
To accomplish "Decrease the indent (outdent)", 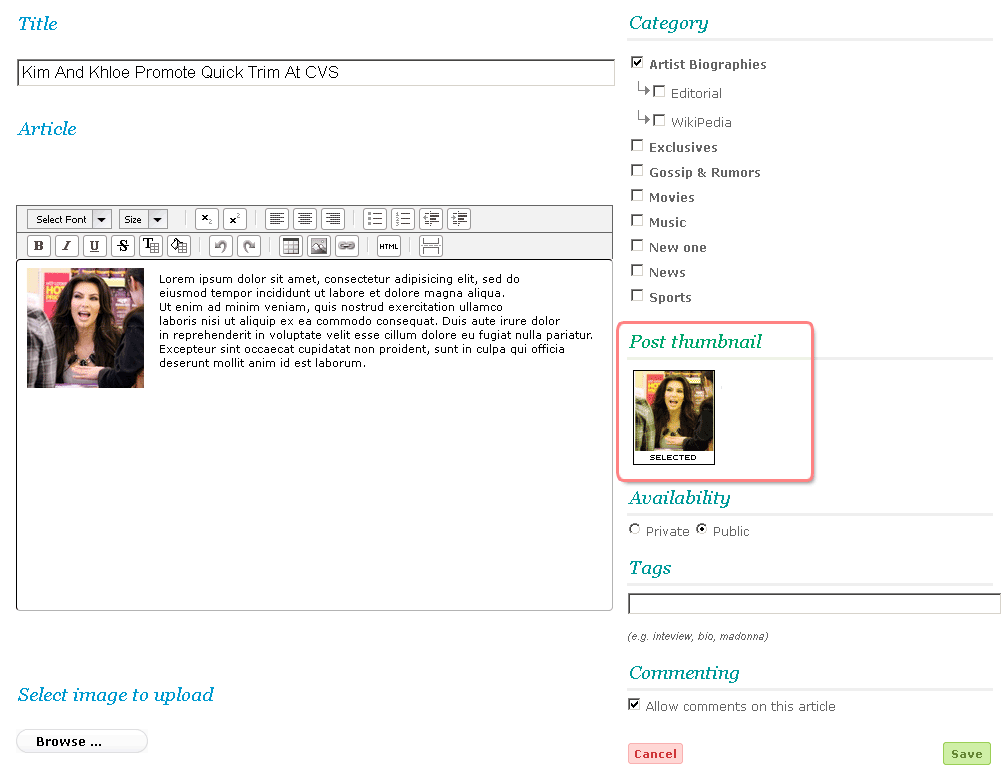I will (x=431, y=219).
